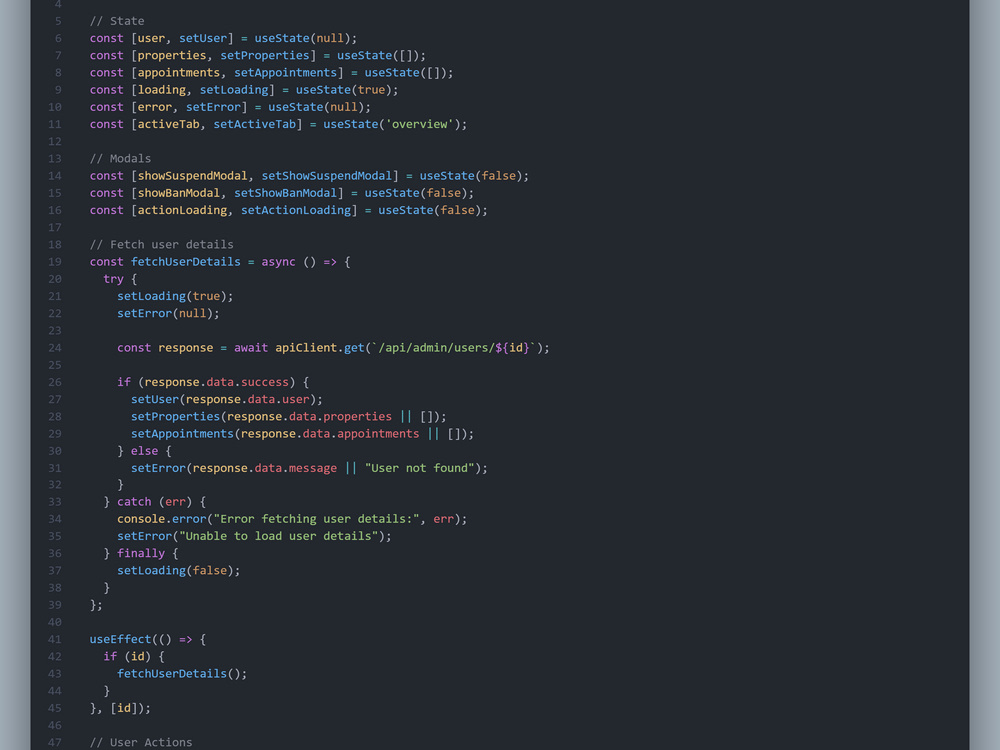Click 'apiClient' on line 24
The width and height of the screenshot is (1000, 750).
[x=305, y=348]
